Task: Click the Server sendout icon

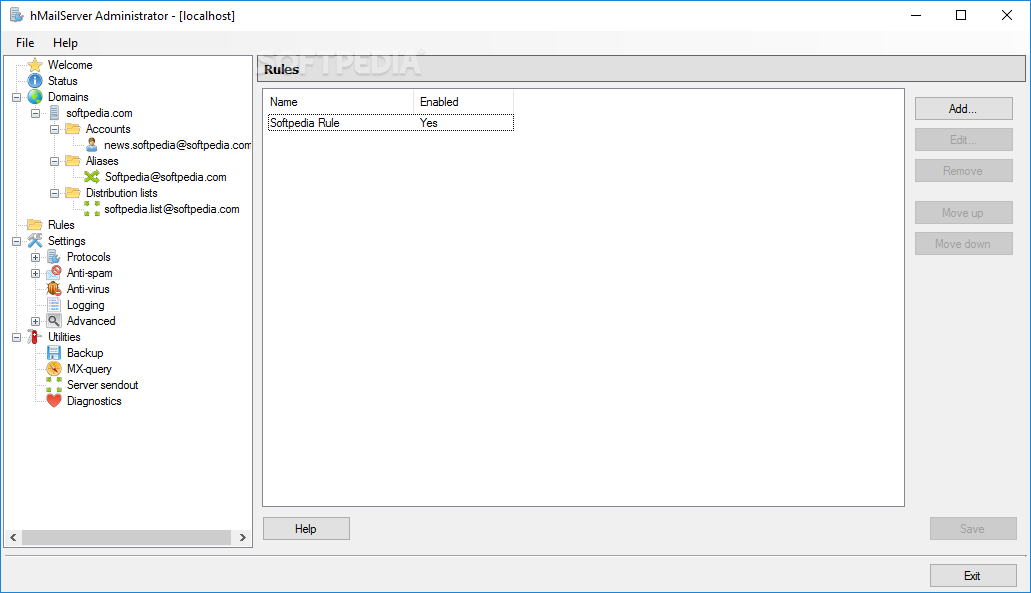Action: [x=54, y=385]
